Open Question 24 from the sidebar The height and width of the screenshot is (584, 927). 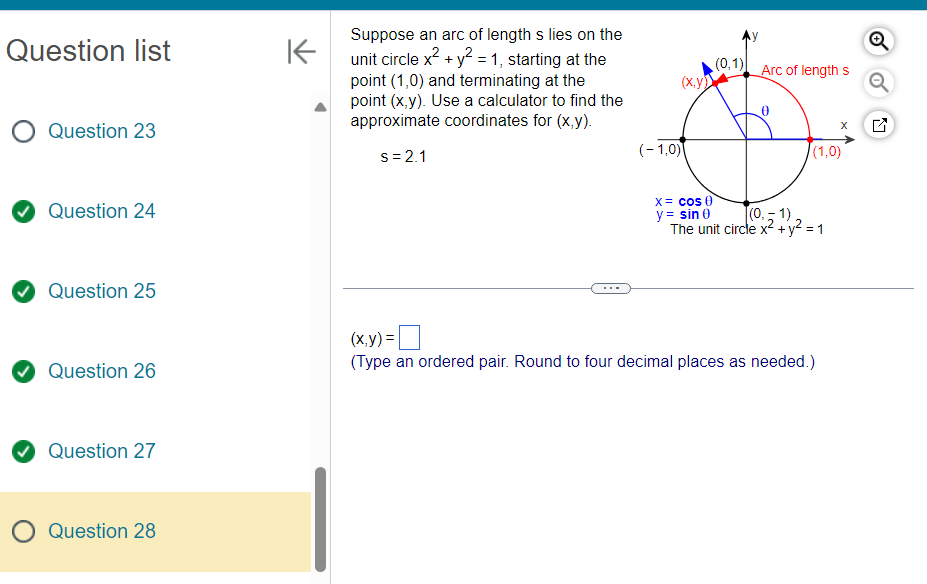click(101, 211)
